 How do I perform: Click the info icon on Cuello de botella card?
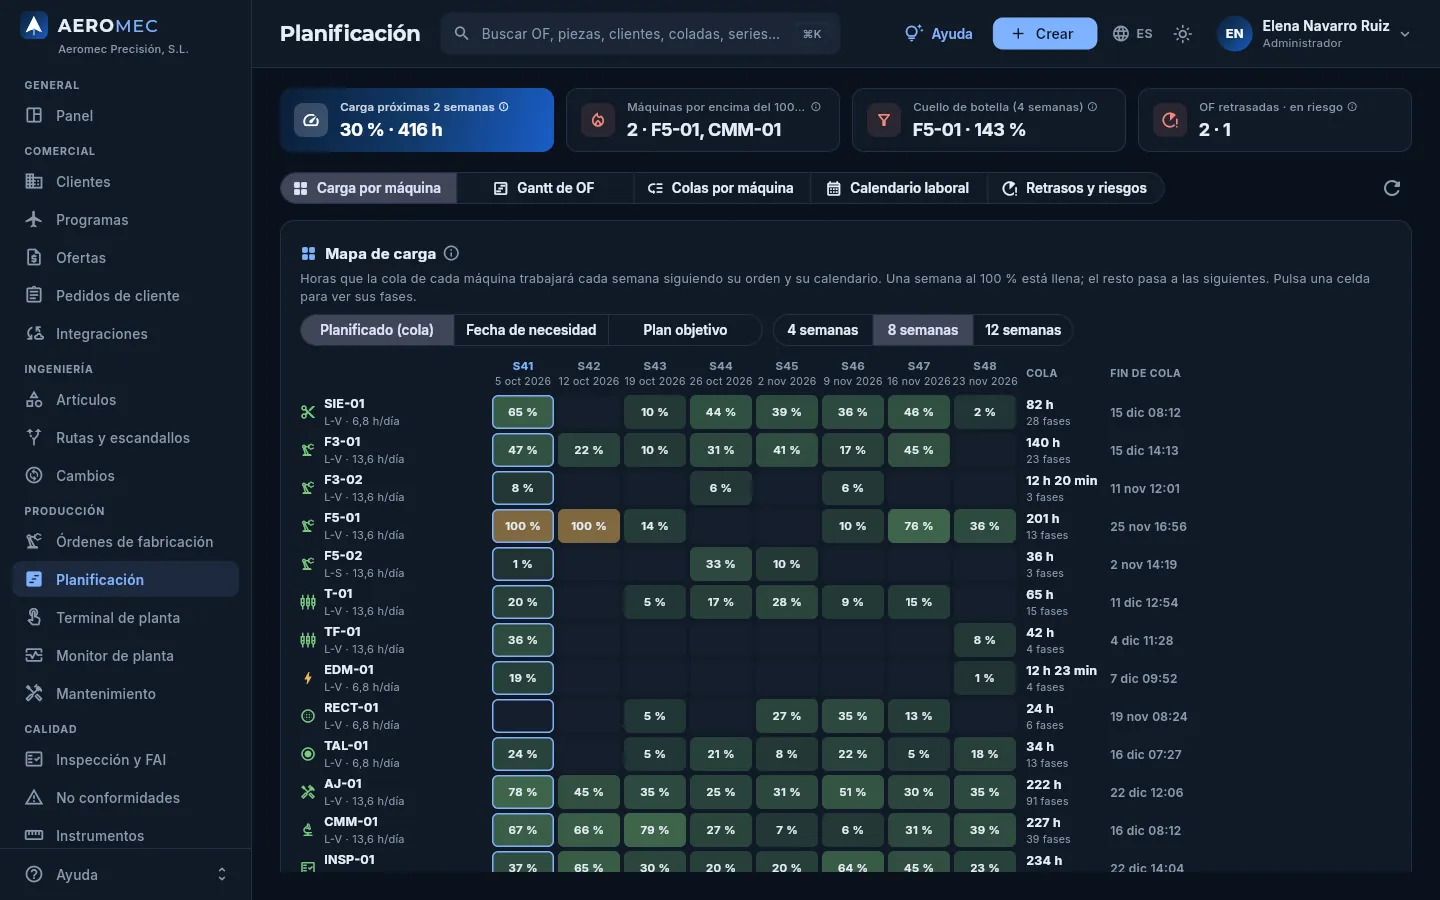[1092, 107]
